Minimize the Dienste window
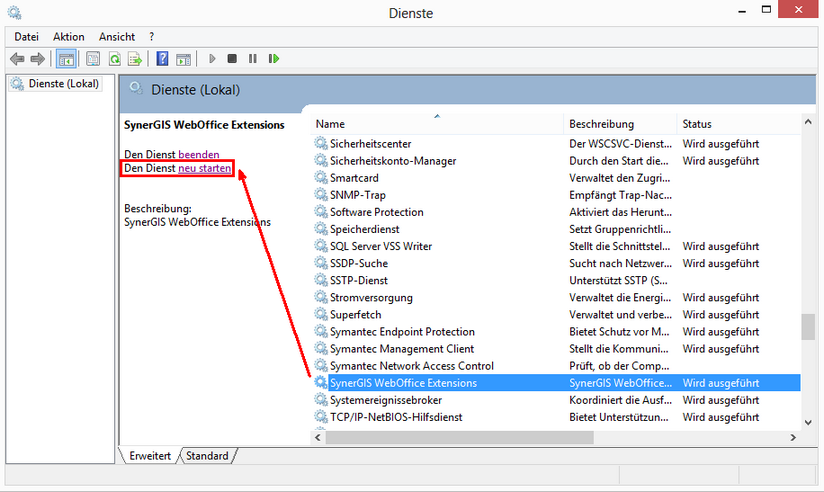 click(x=742, y=11)
